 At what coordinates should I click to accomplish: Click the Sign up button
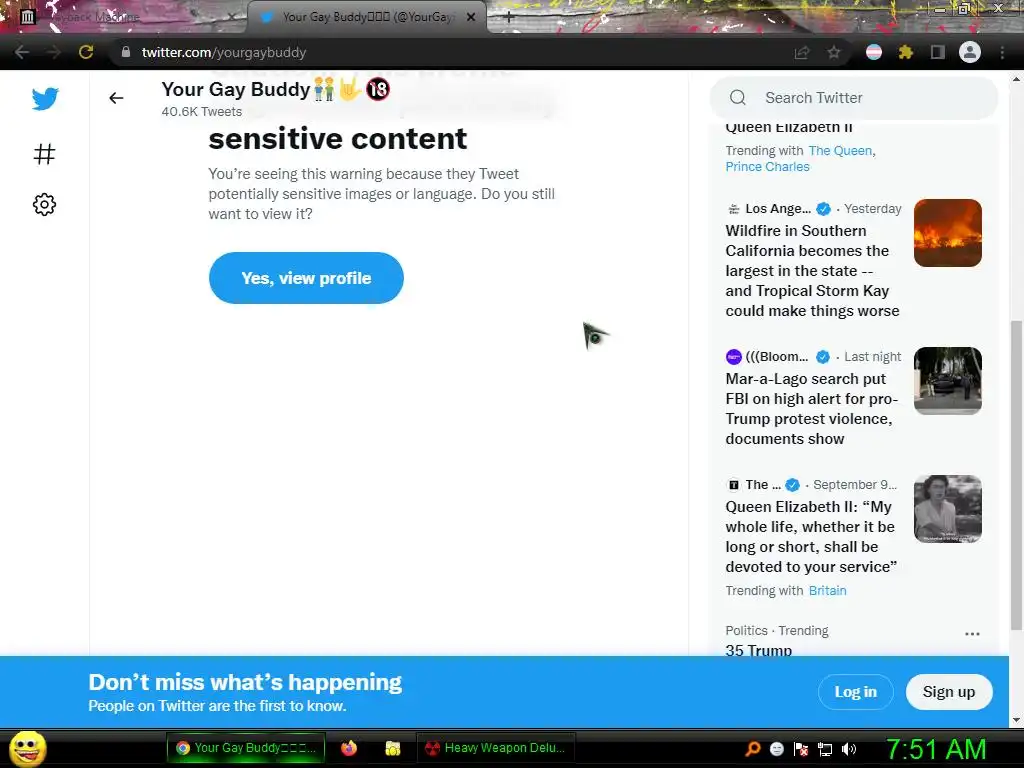coord(949,692)
